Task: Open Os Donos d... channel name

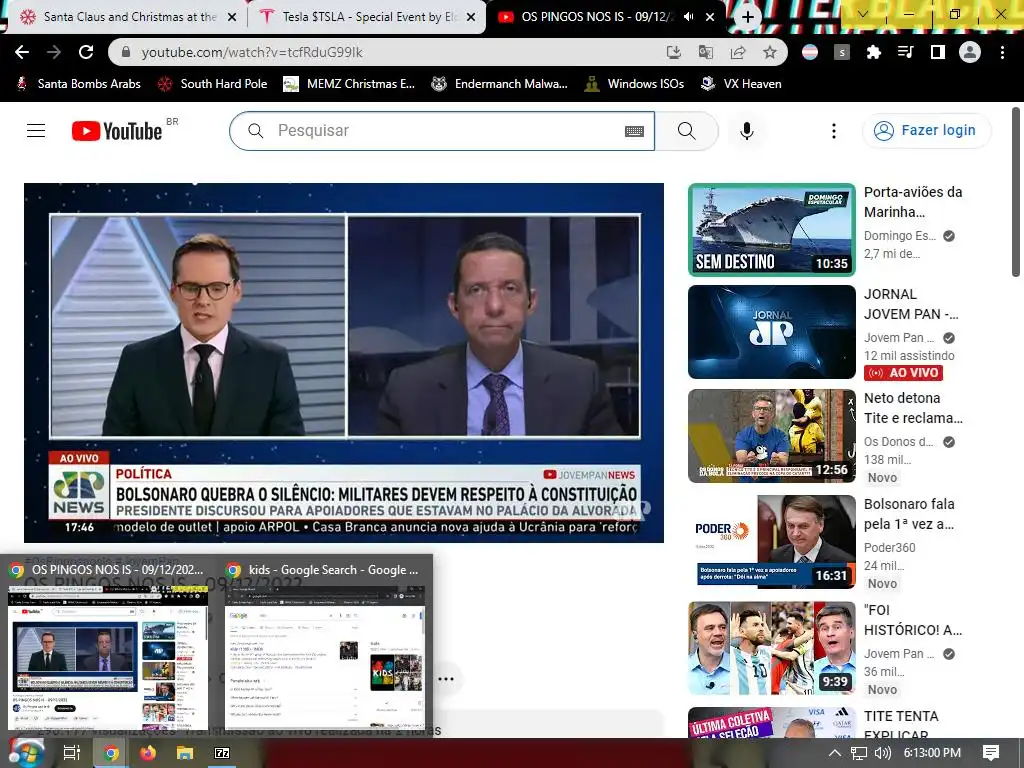Action: (899, 442)
